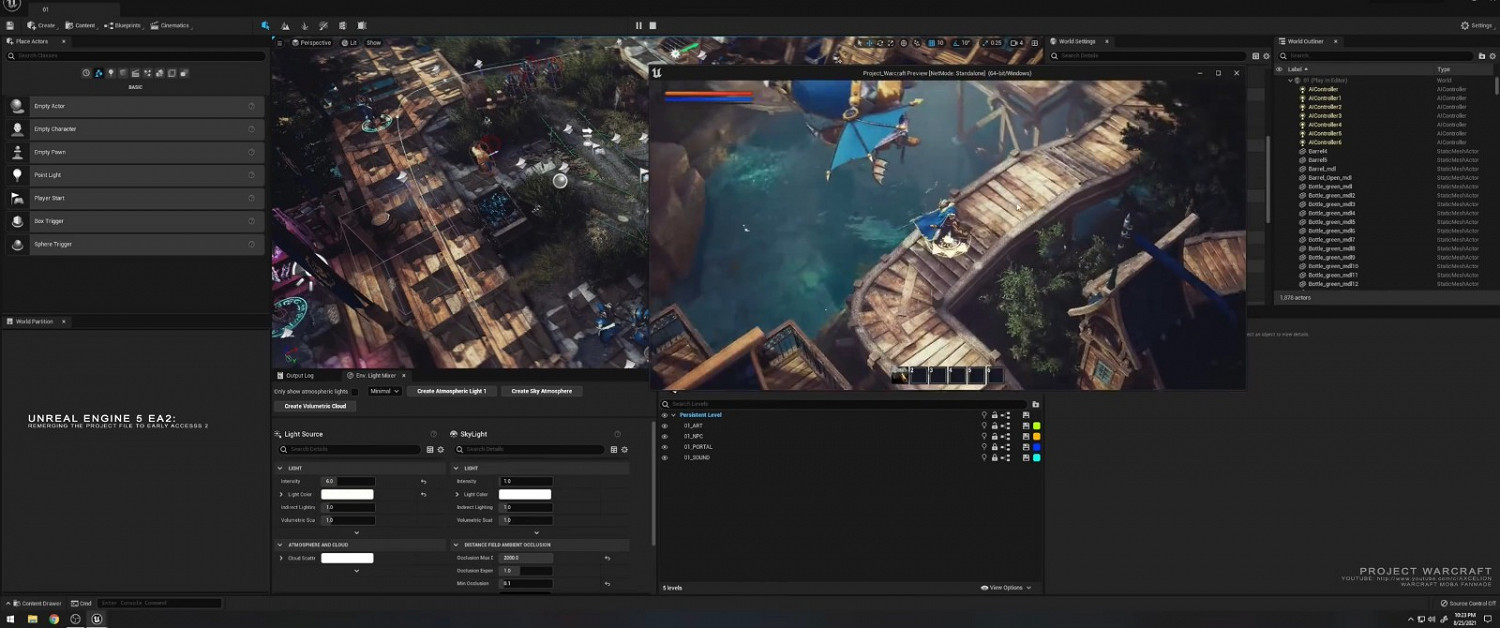
Task: Click the SkyLight Light Color swatch
Action: point(524,494)
